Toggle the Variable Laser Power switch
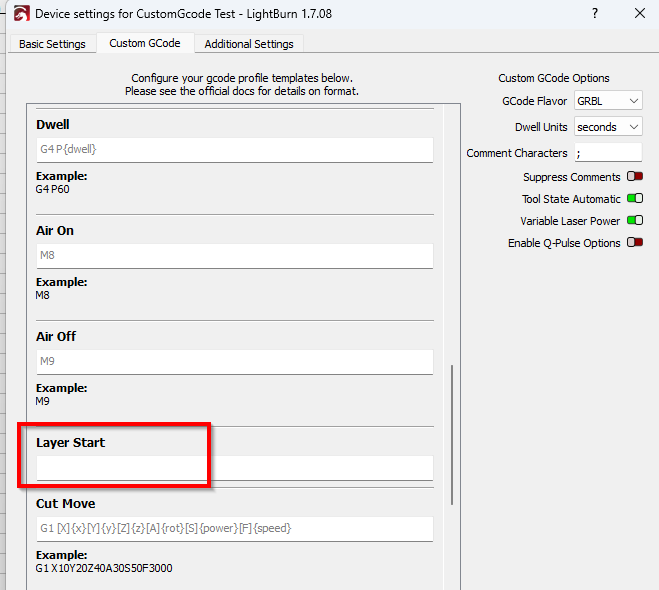The height and width of the screenshot is (590, 659). pos(635,220)
